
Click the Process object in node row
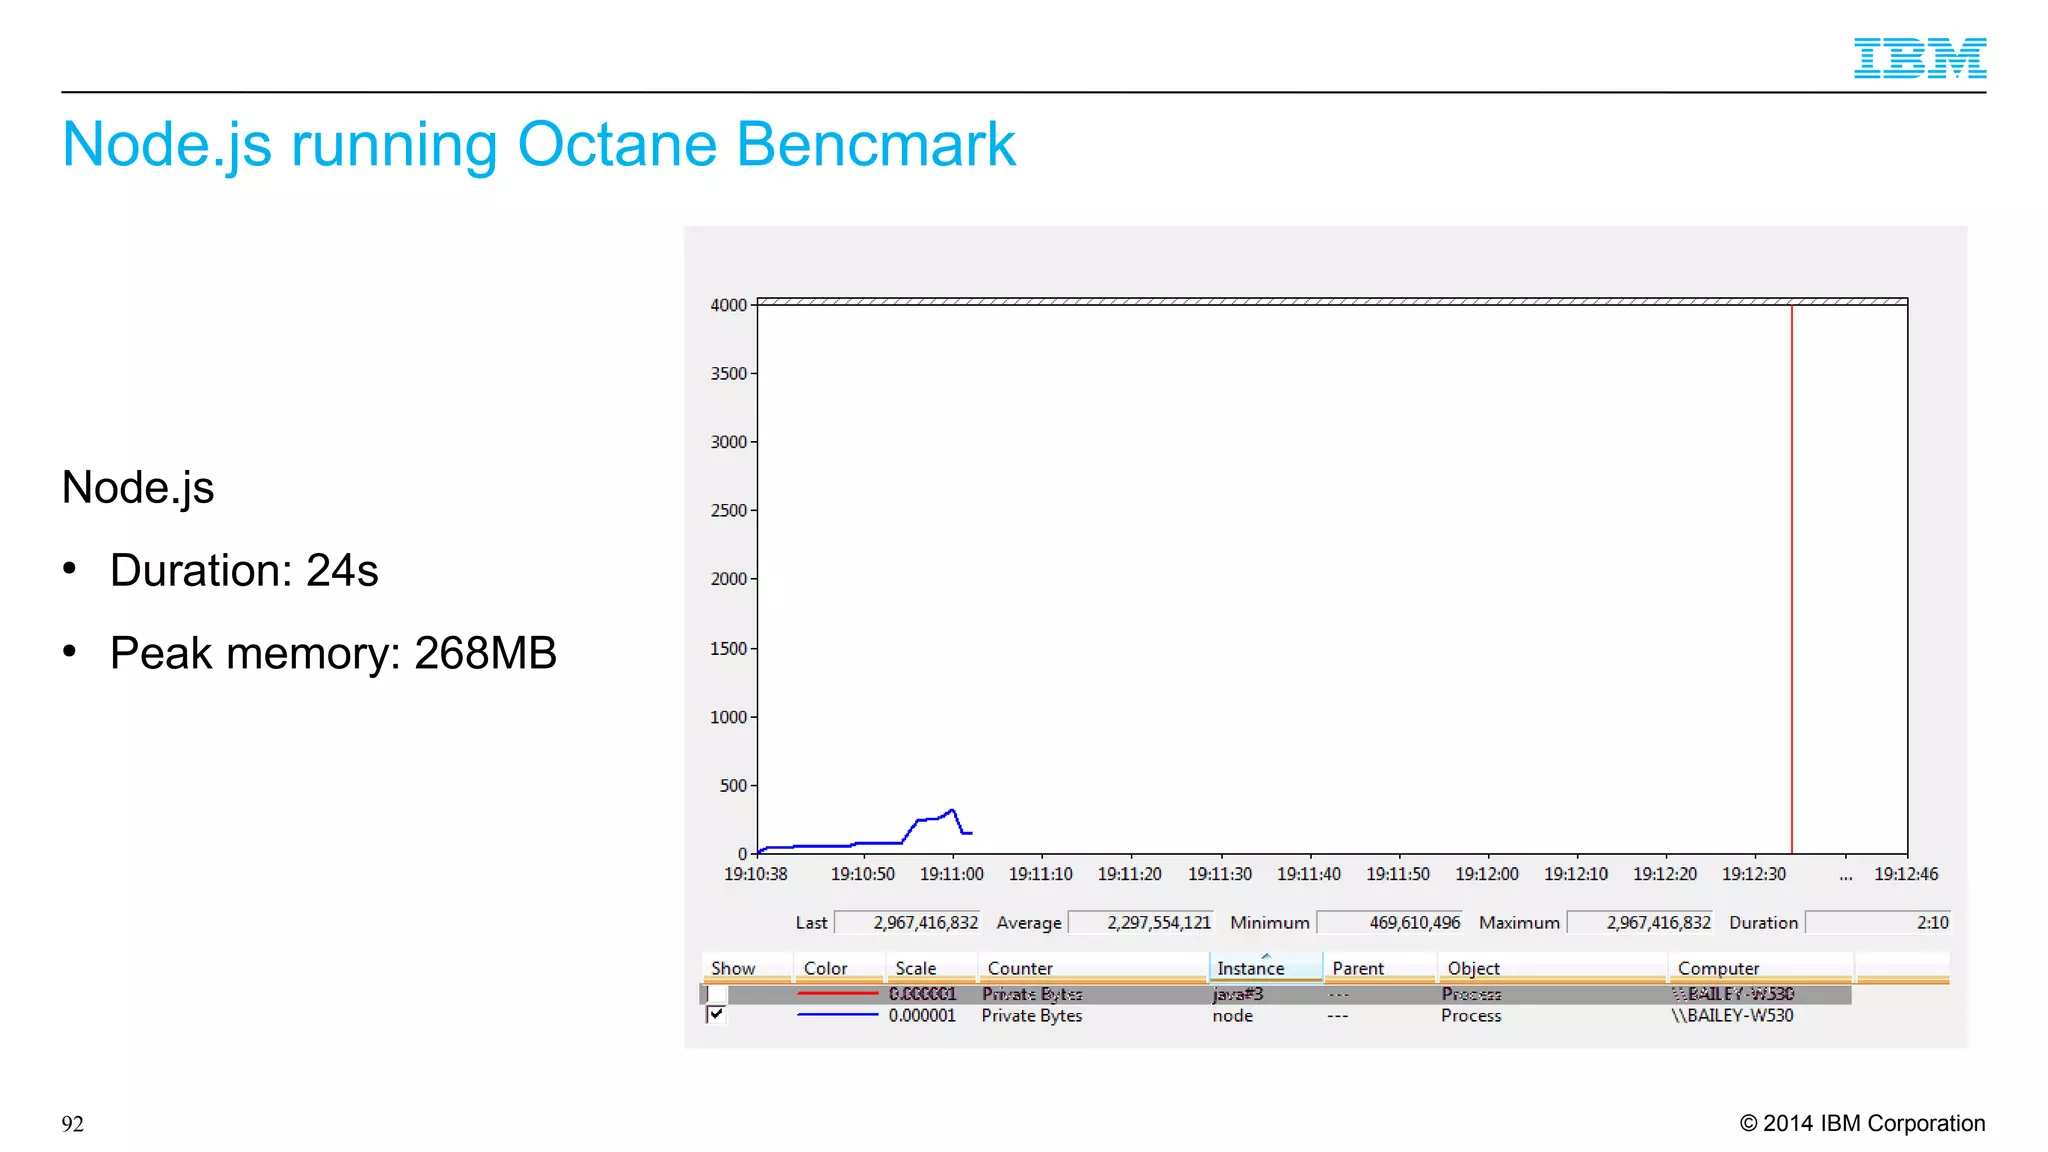tap(1471, 1015)
